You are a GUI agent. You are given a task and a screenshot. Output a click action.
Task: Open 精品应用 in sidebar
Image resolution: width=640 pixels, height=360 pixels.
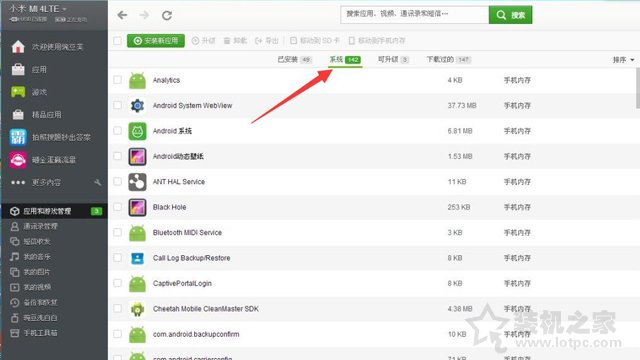(47, 115)
